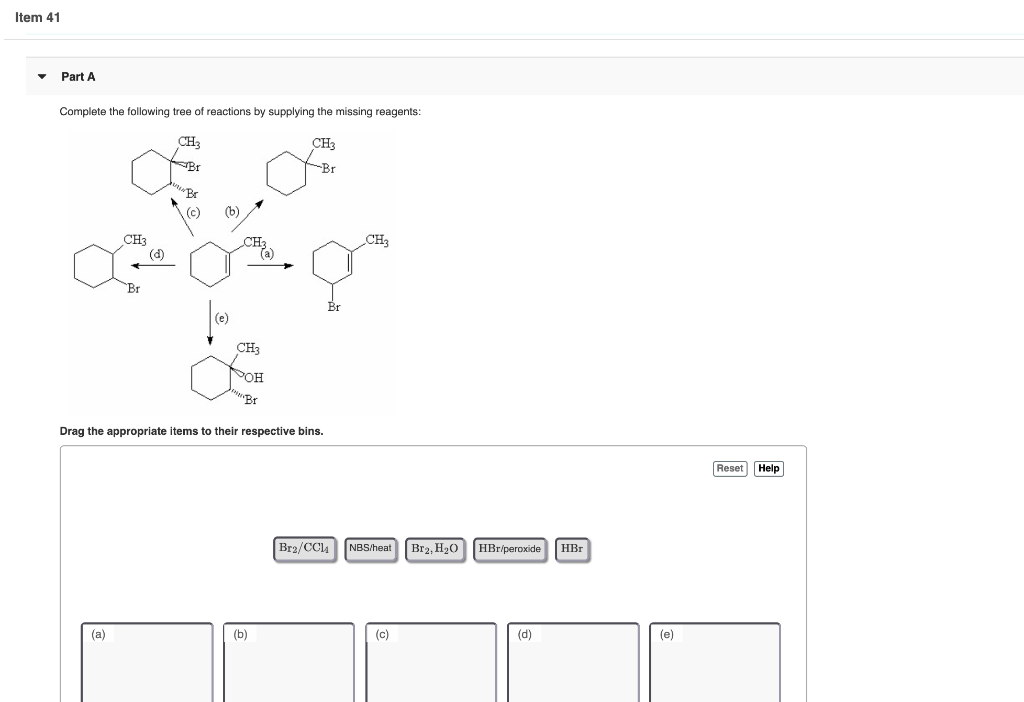
Task: Open Help
Action: pyautogui.click(x=768, y=468)
